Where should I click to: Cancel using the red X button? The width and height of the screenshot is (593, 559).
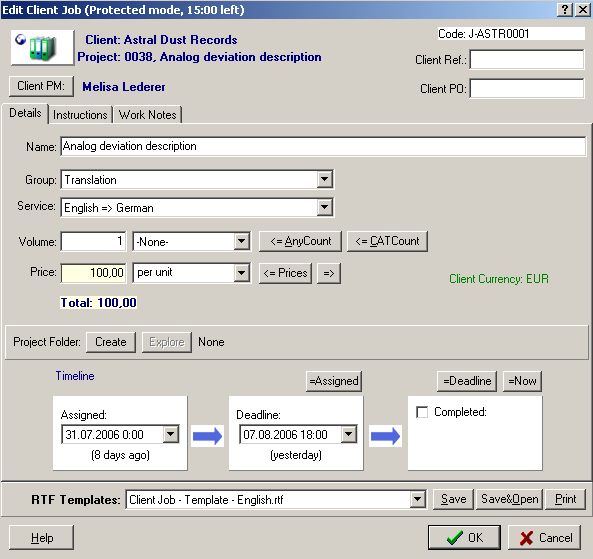(x=544, y=537)
